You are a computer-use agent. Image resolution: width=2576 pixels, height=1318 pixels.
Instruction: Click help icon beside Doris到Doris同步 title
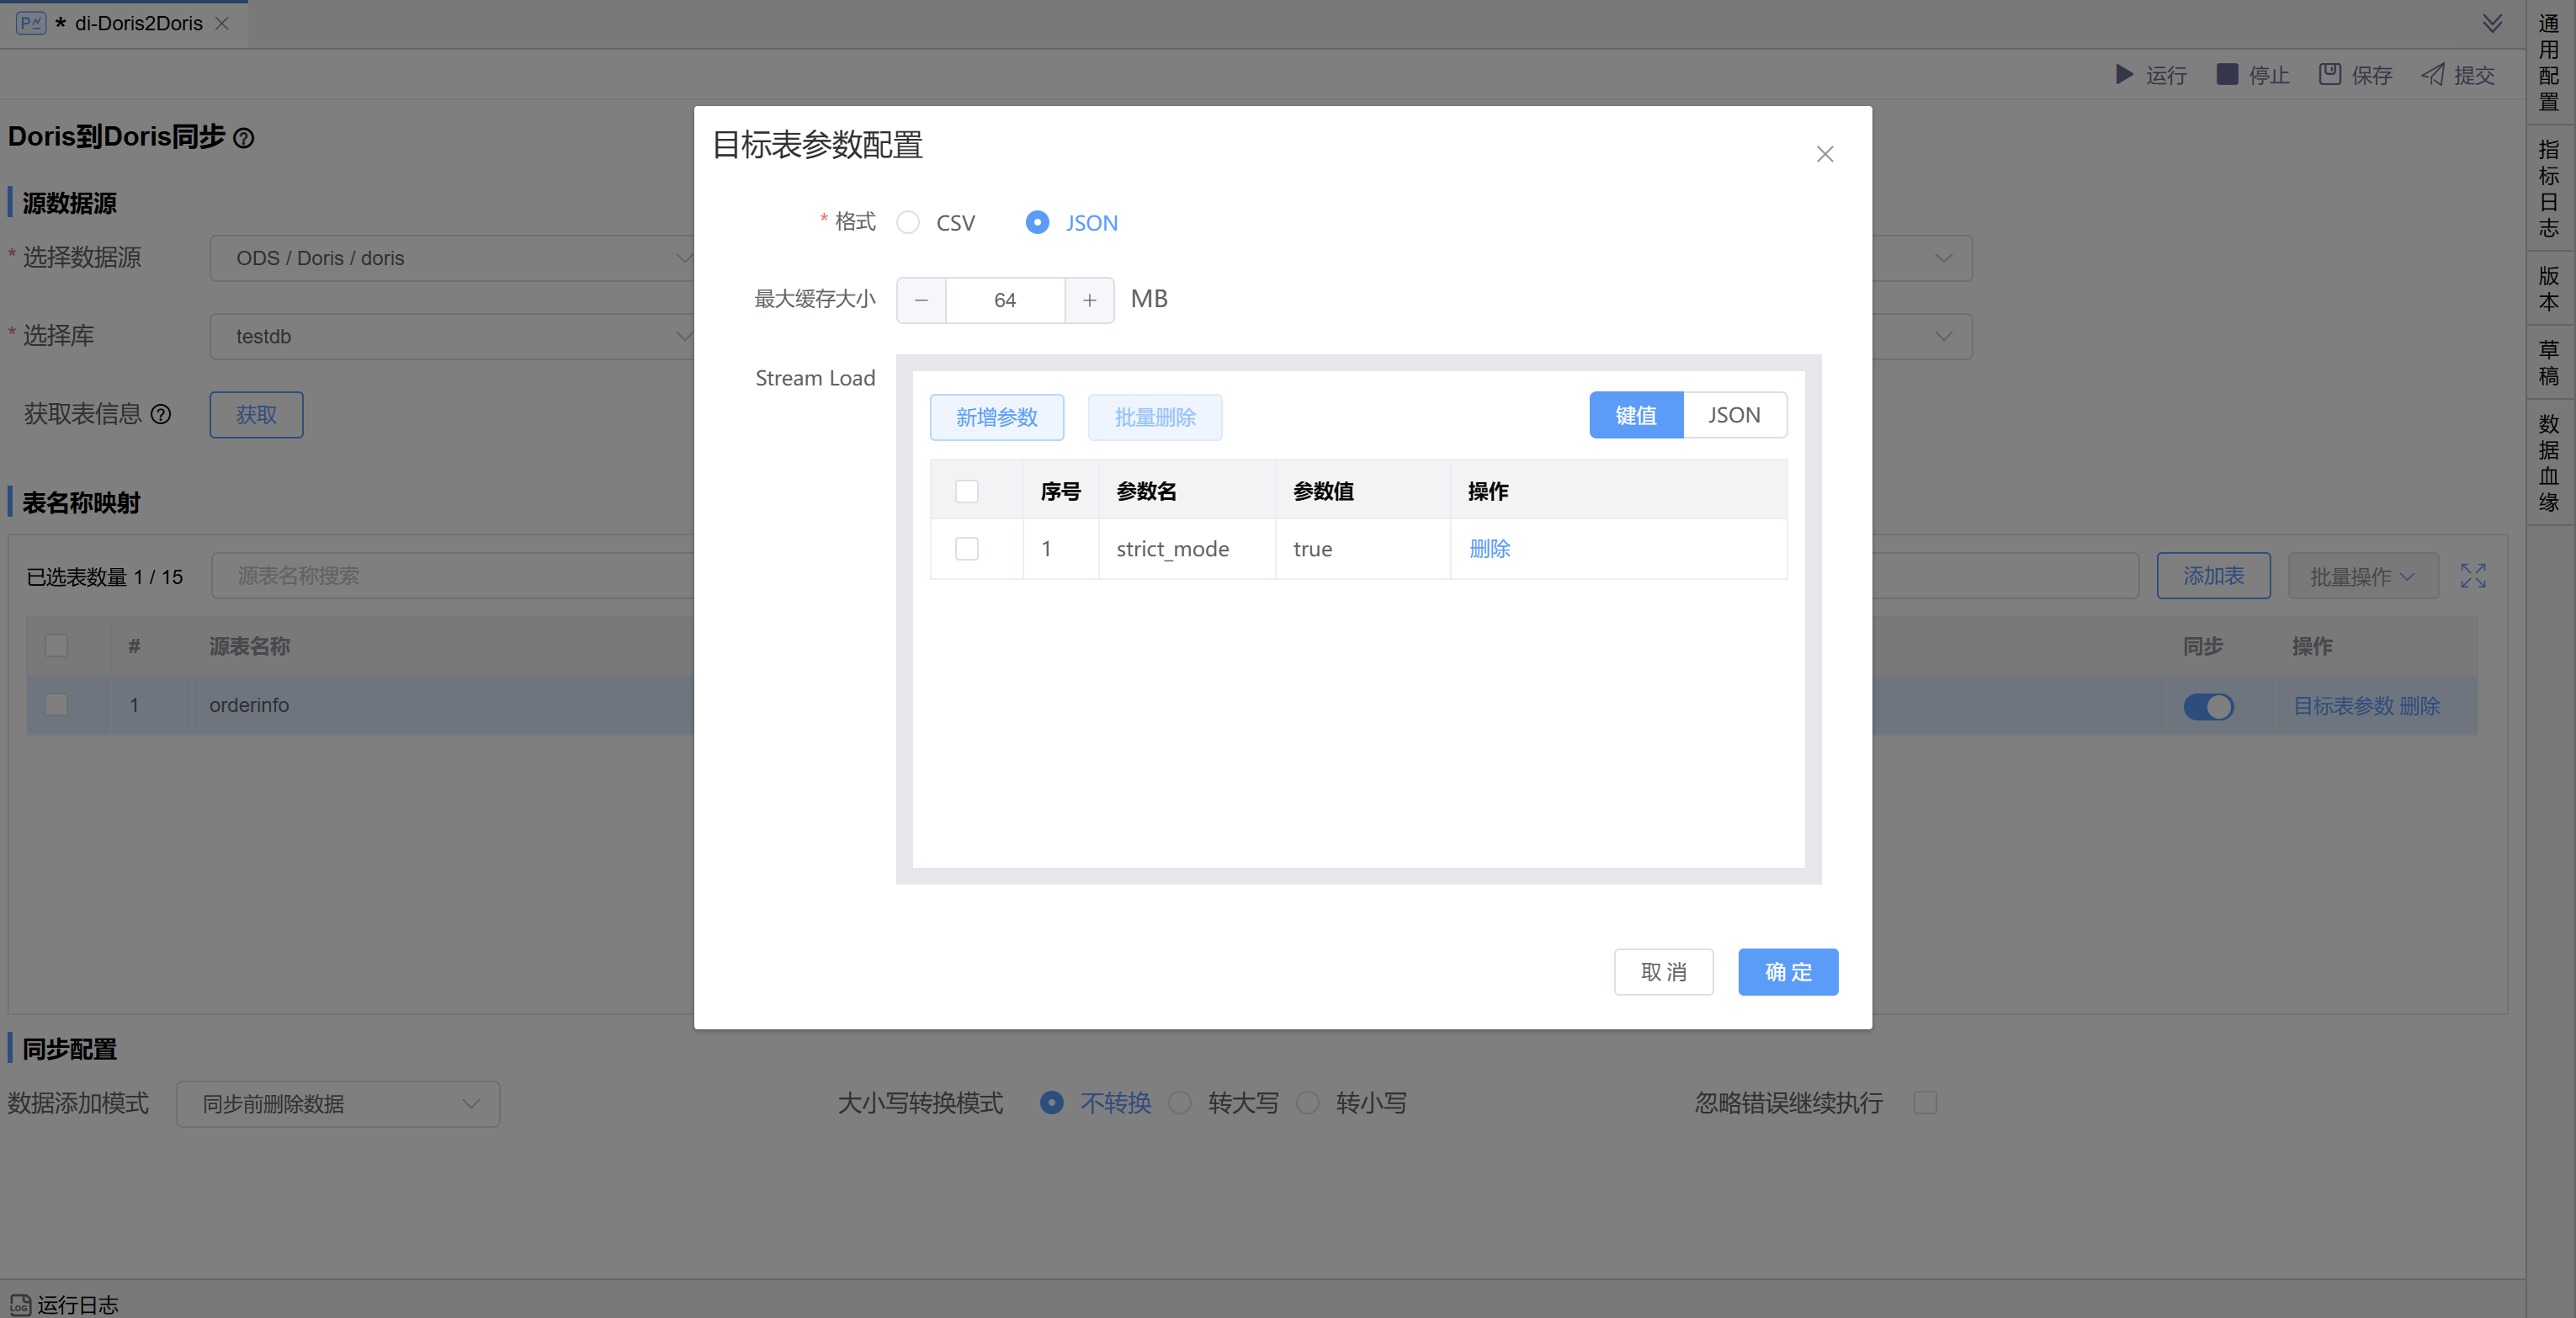pos(244,138)
